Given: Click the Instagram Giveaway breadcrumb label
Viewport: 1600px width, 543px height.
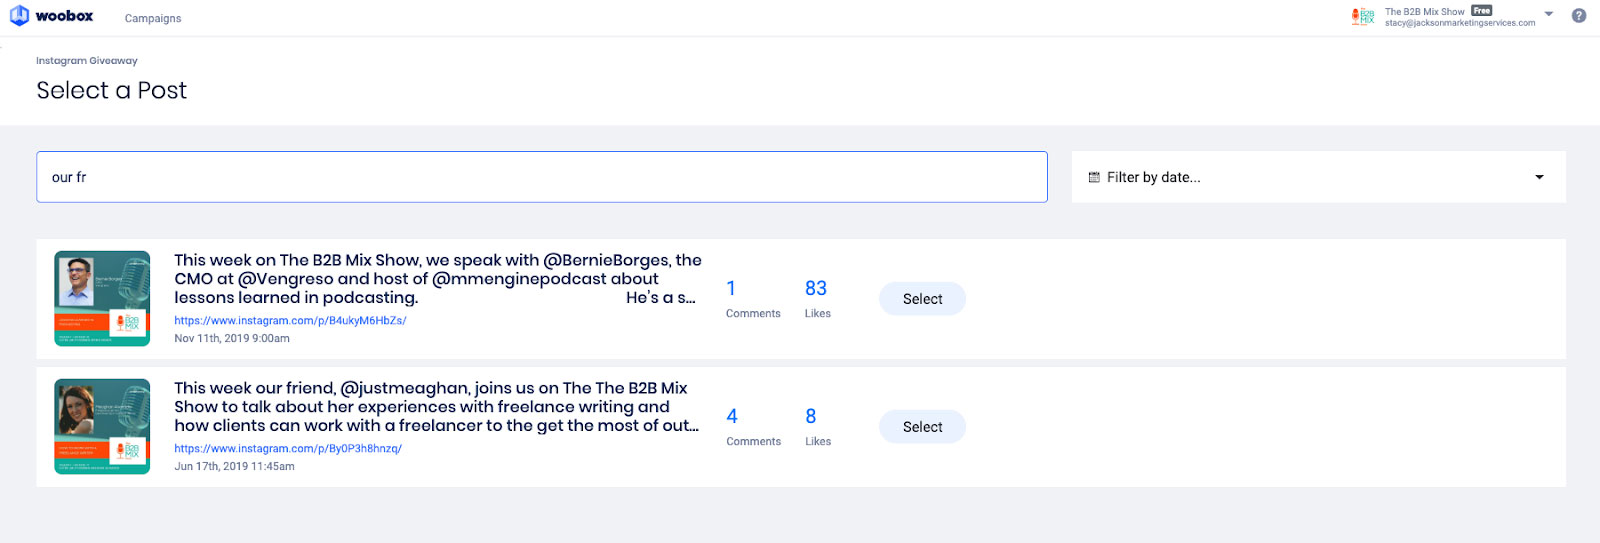Looking at the screenshot, I should (87, 61).
